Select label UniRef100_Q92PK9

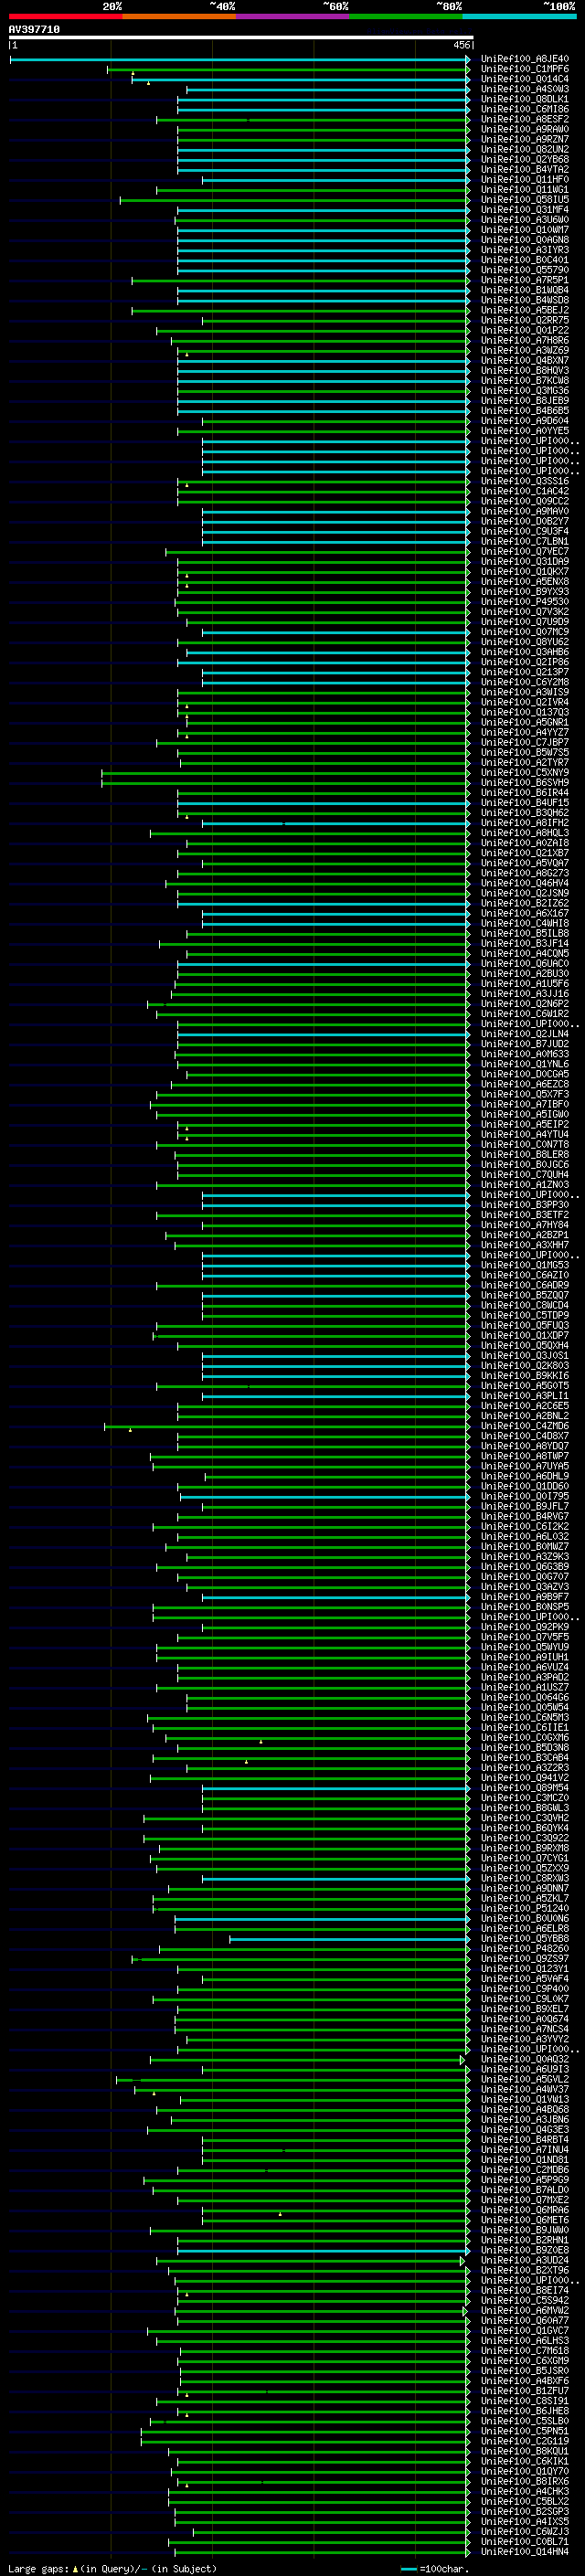click(x=525, y=1628)
